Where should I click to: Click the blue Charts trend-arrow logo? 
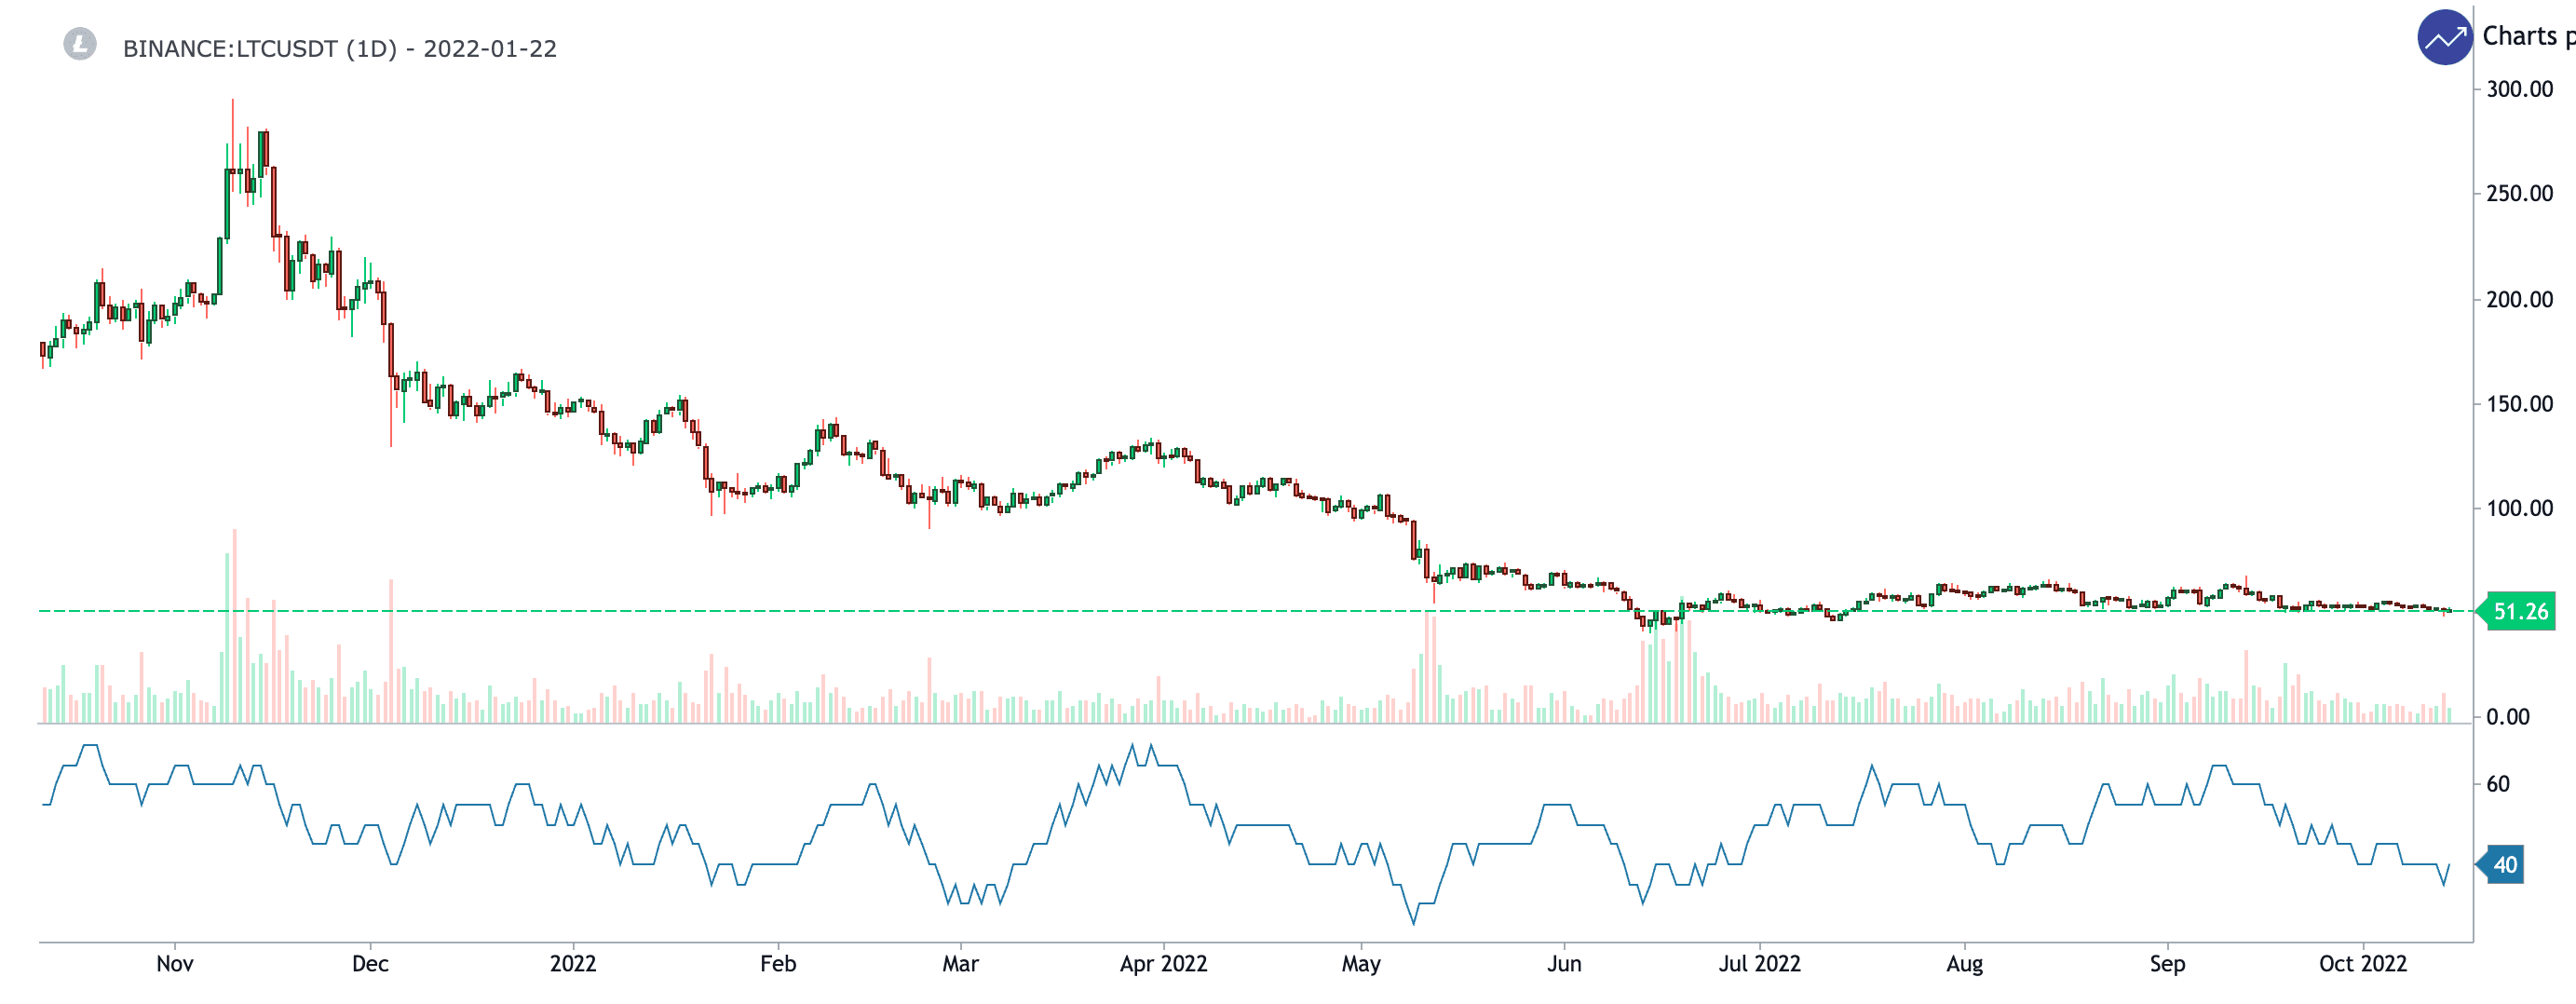[x=2443, y=38]
